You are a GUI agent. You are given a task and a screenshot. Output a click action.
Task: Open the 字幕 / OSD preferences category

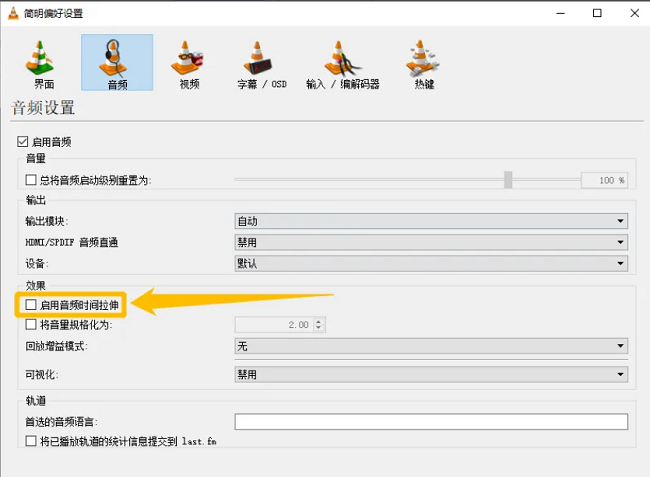click(262, 63)
